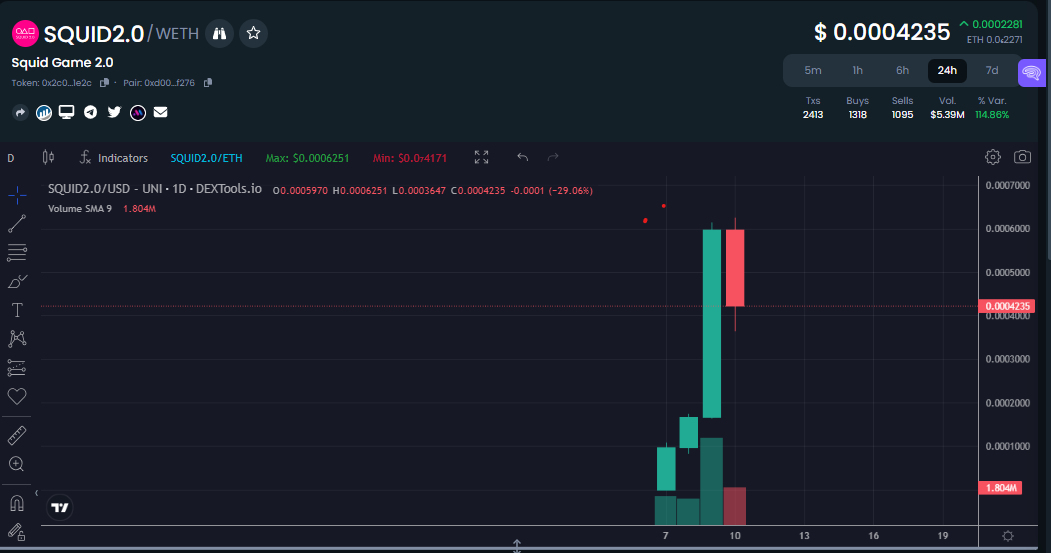1051x553 pixels.
Task: Select the horizontal lines Fibonacci tool
Action: [17, 253]
